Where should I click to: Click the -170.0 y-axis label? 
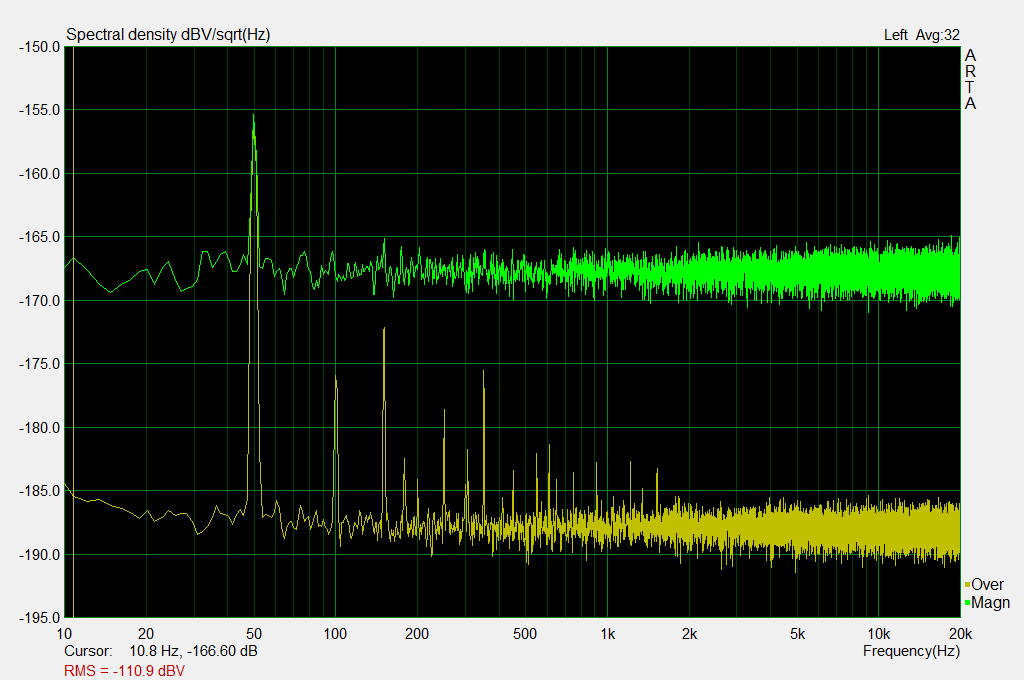(40, 301)
